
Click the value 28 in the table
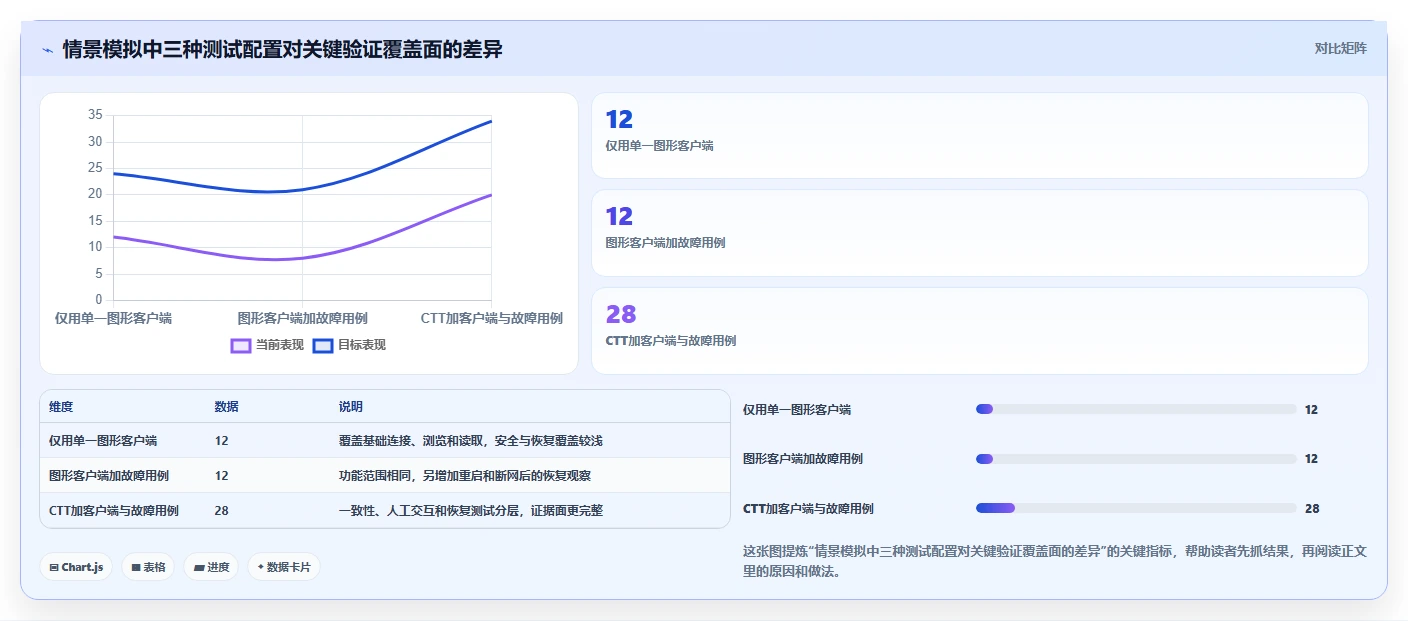[x=222, y=511]
